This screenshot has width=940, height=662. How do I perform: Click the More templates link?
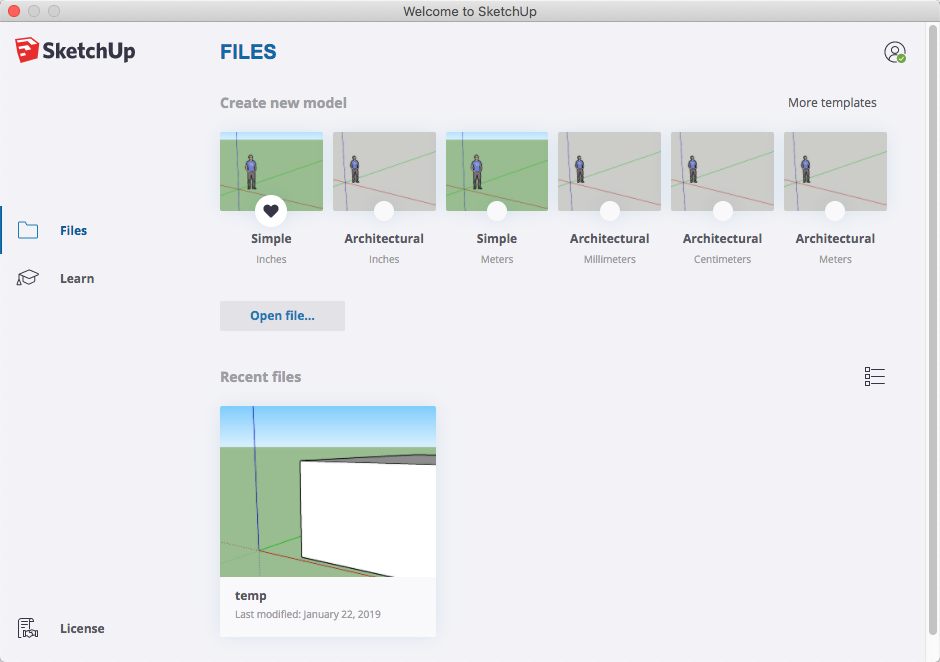[832, 103]
